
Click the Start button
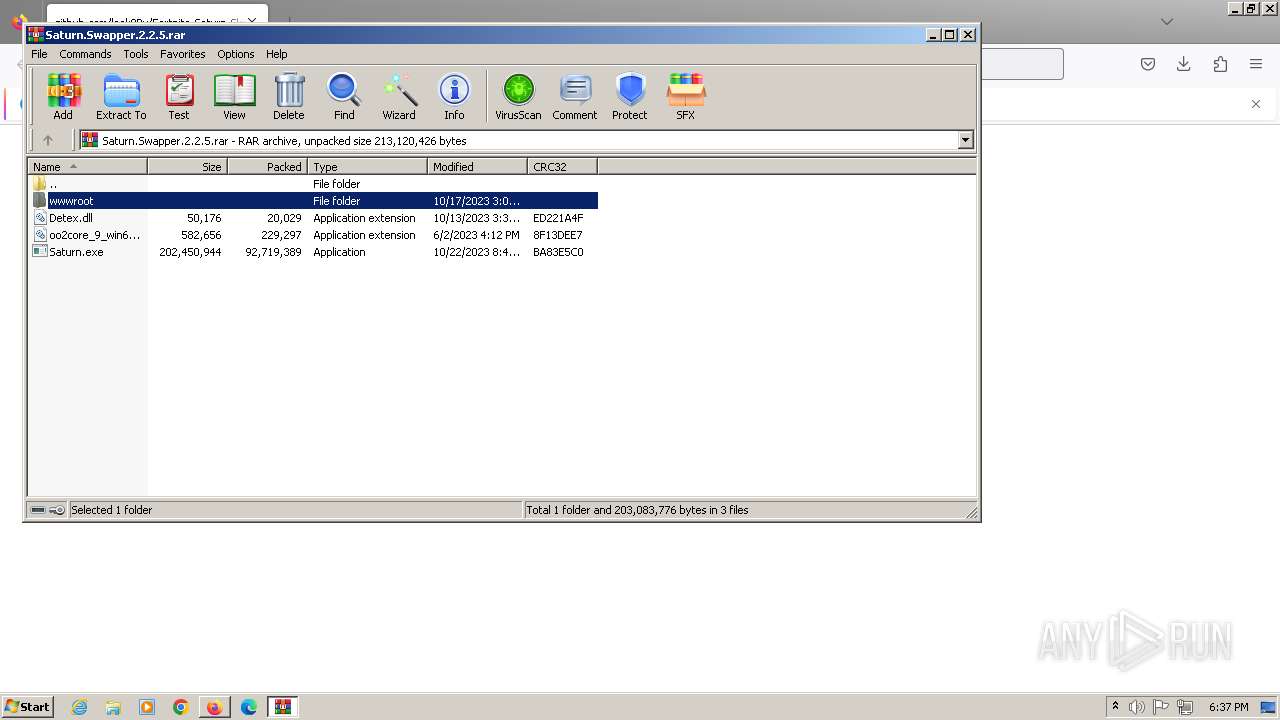pos(27,707)
